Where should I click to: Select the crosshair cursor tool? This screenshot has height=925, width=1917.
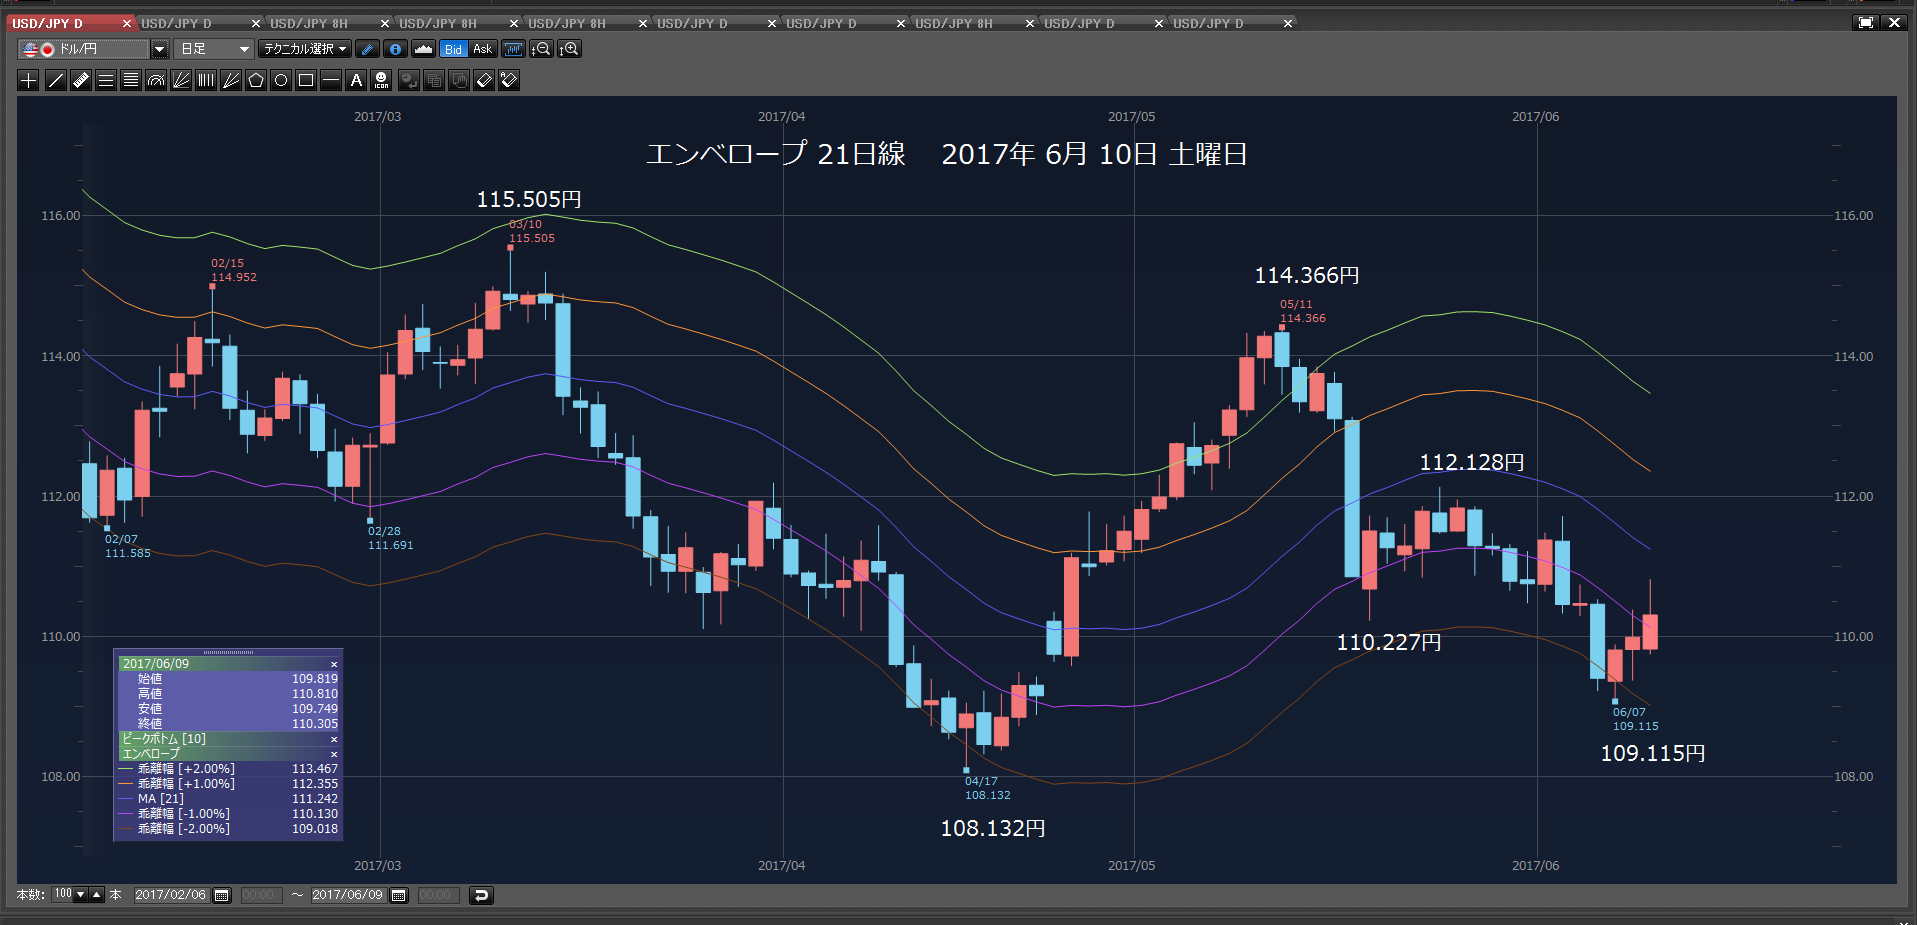[28, 80]
